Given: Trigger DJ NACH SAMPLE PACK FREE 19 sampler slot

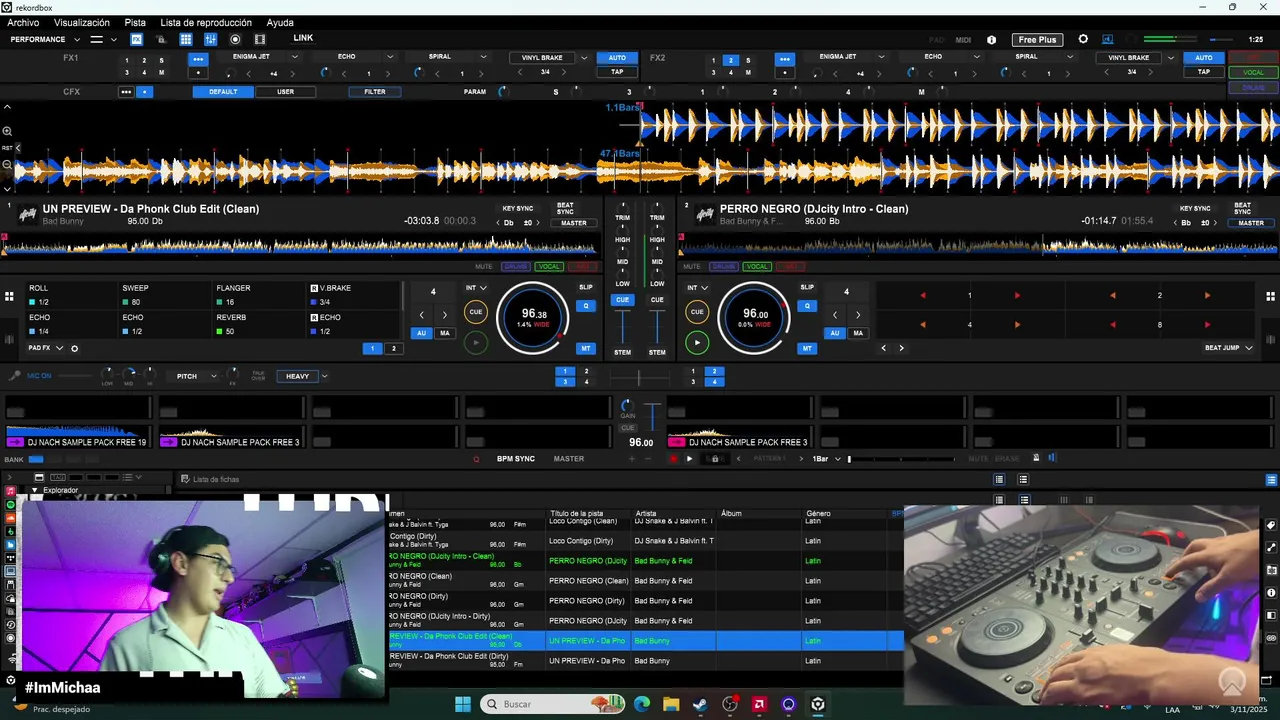Looking at the screenshot, I should click(77, 436).
